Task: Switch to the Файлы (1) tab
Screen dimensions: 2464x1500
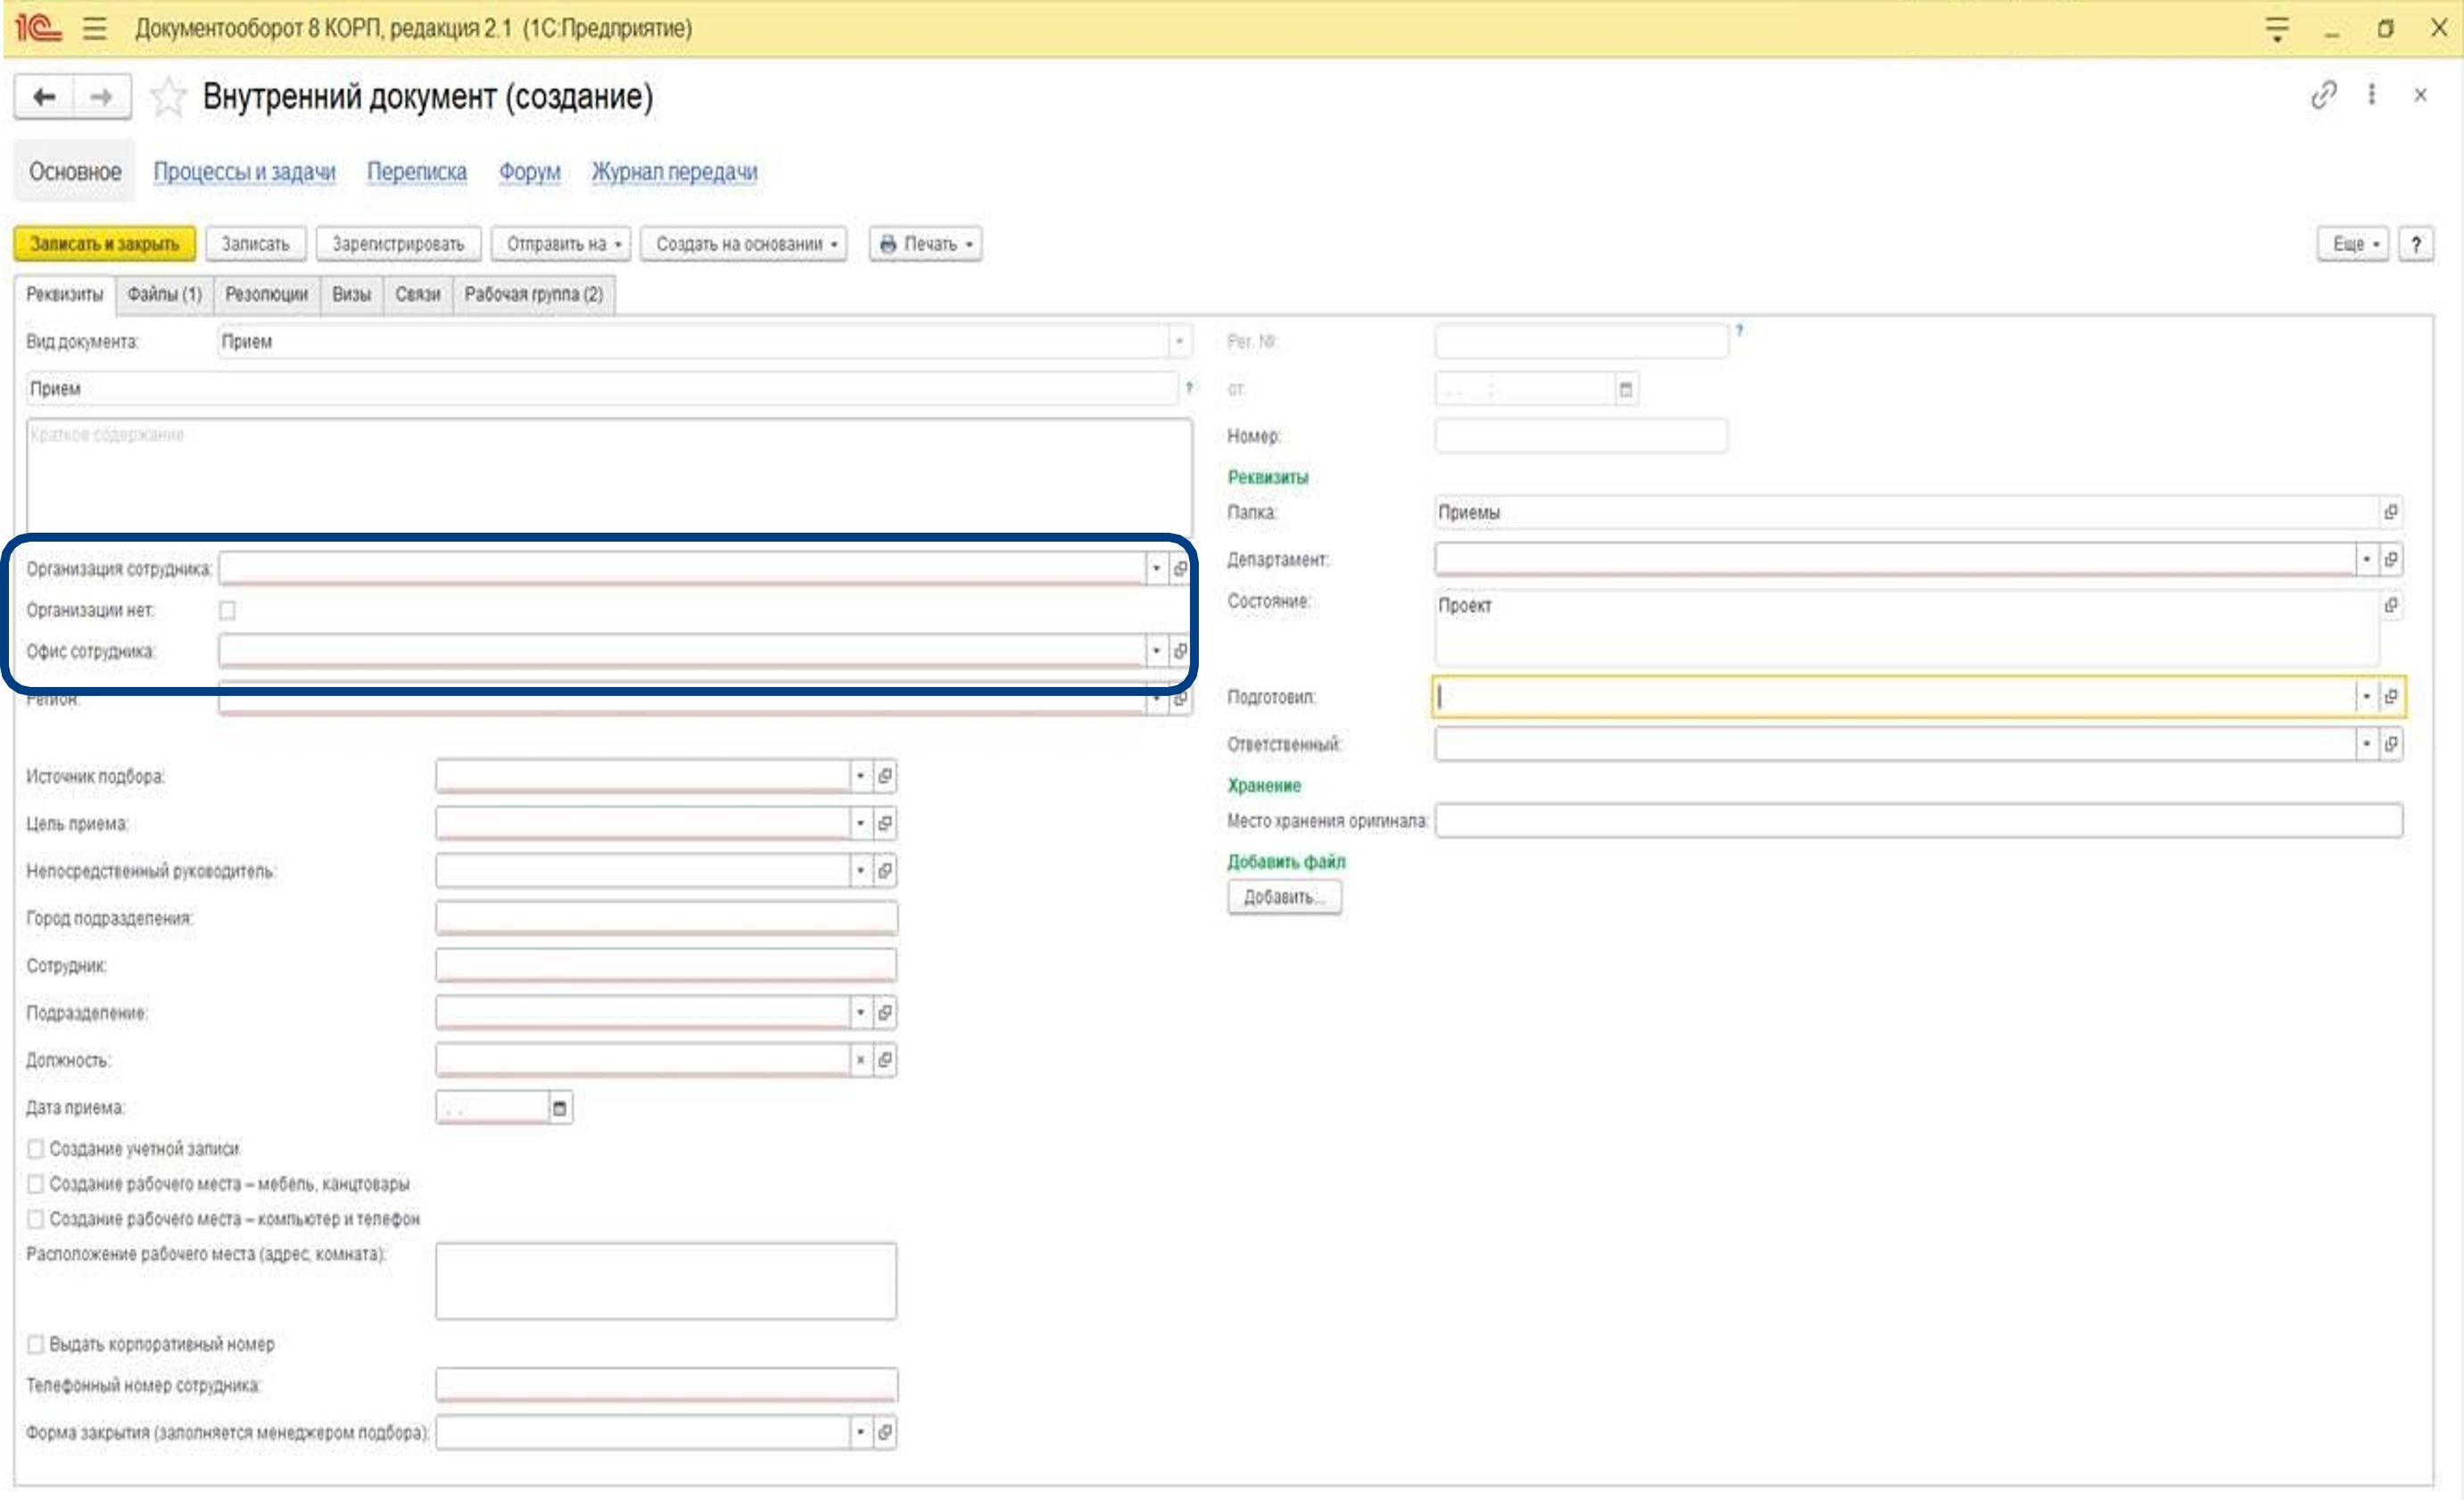Action: pyautogui.click(x=165, y=294)
